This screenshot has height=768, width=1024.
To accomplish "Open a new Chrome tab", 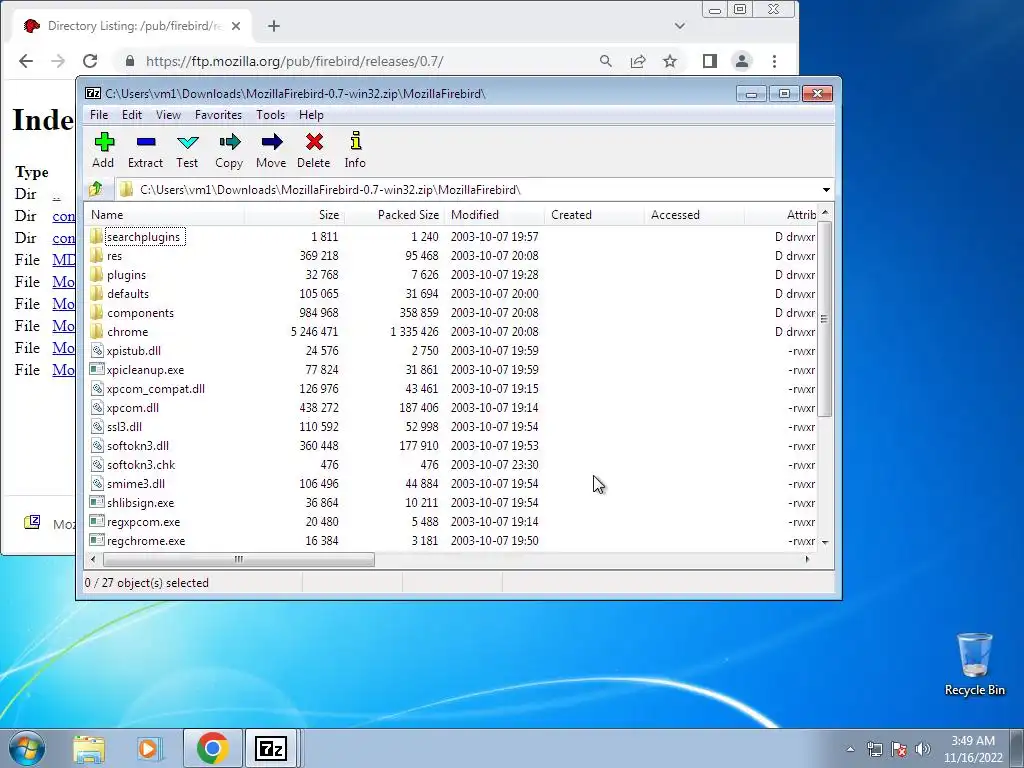I will point(274,26).
